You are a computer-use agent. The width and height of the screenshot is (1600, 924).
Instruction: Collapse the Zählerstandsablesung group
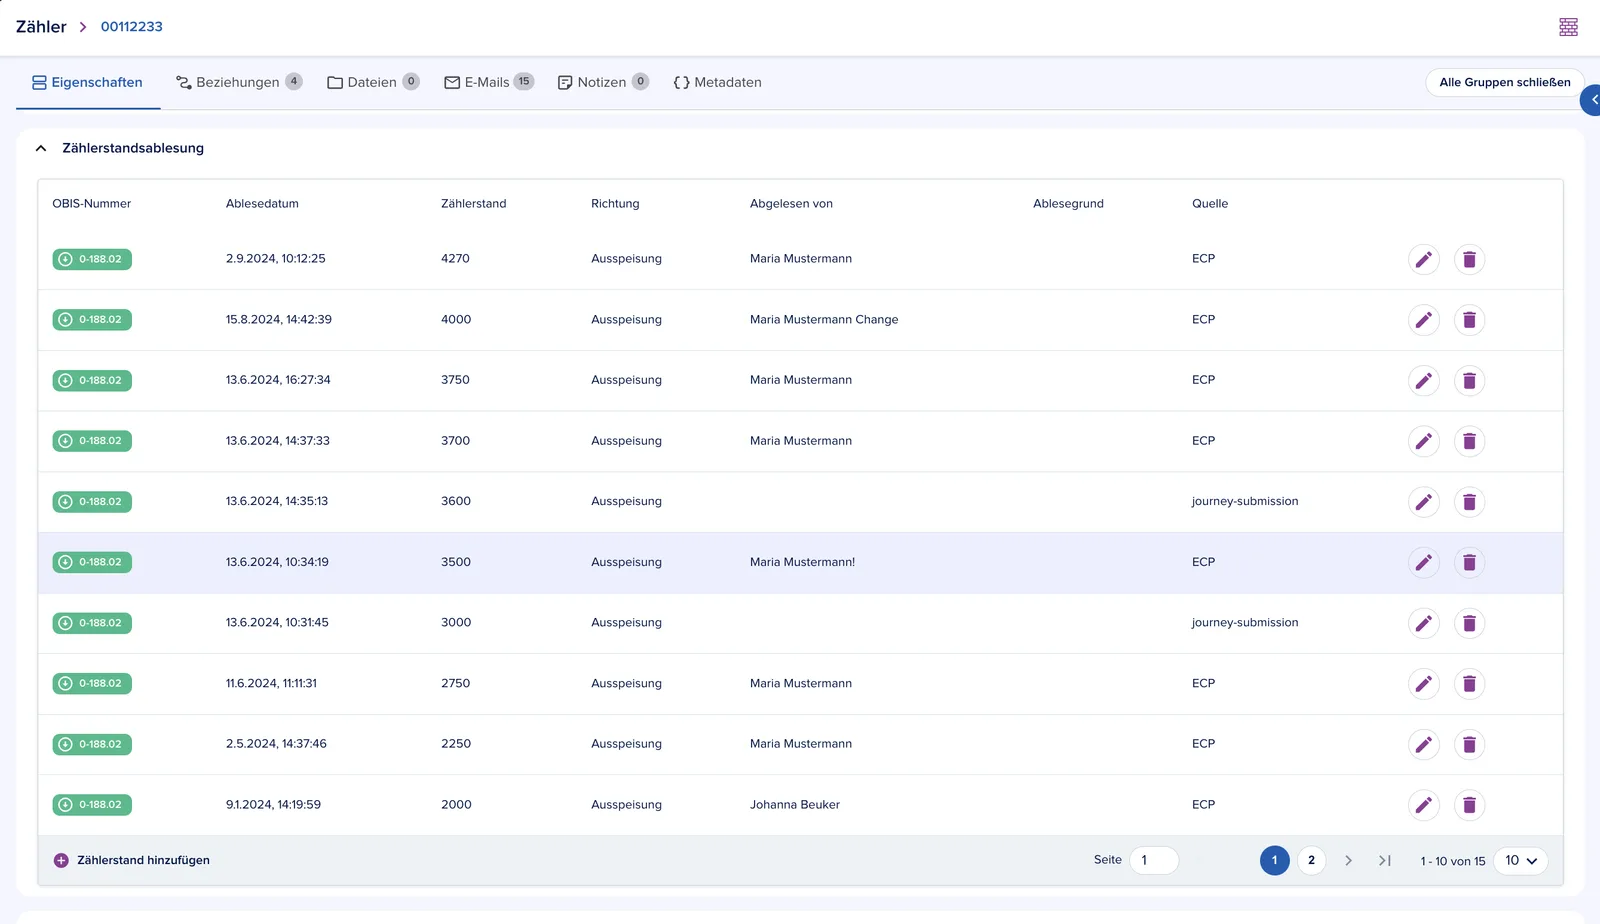(41, 148)
